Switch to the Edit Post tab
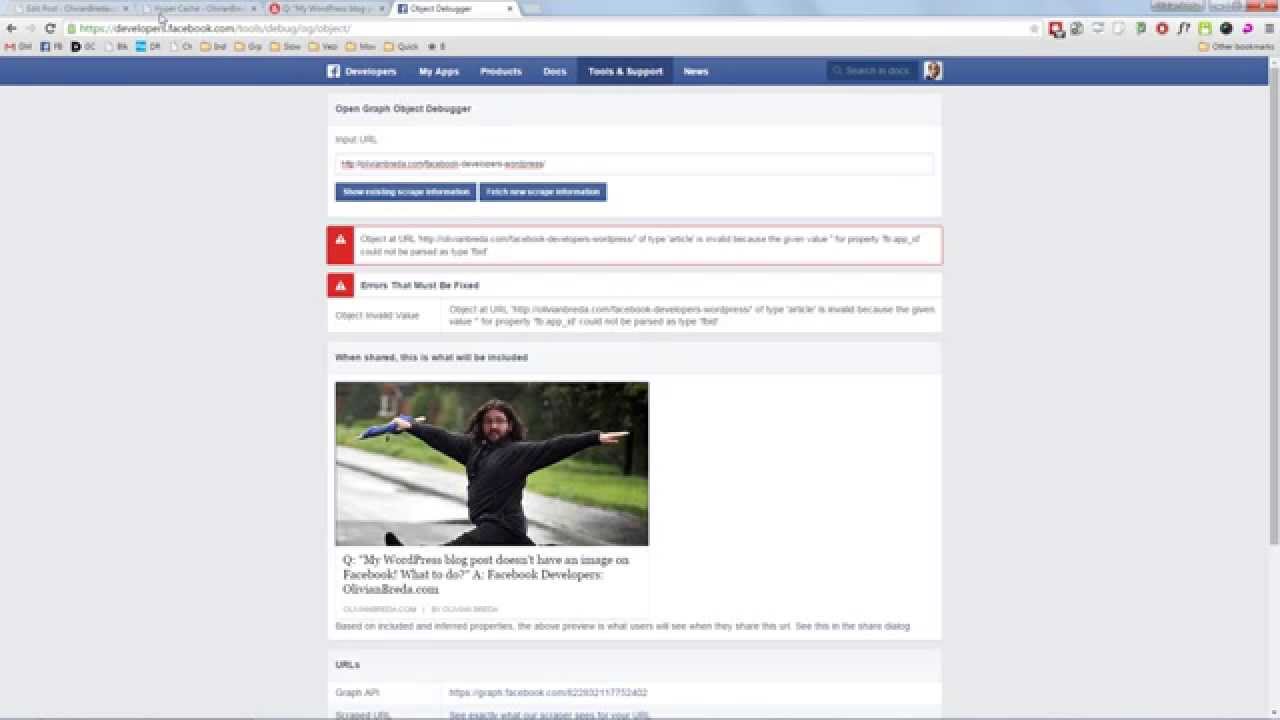This screenshot has width=1280, height=720. tap(70, 8)
